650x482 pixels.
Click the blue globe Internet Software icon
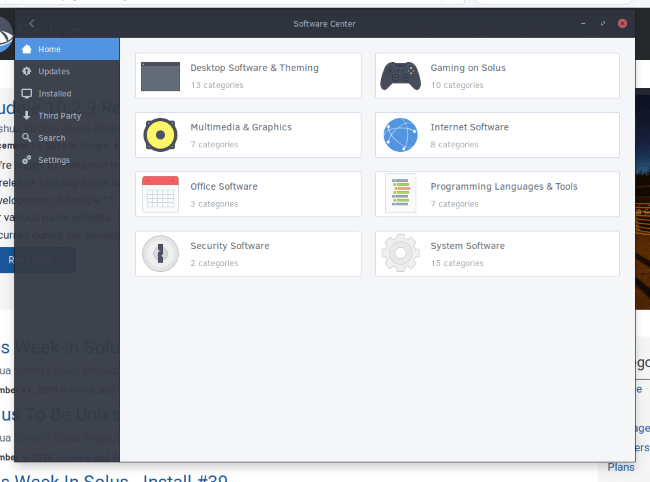tap(400, 135)
